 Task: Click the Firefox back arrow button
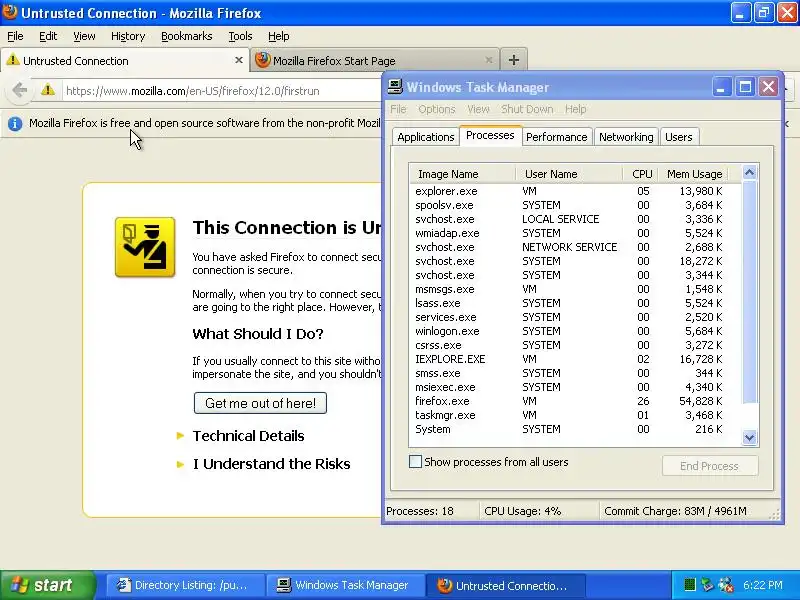point(19,91)
